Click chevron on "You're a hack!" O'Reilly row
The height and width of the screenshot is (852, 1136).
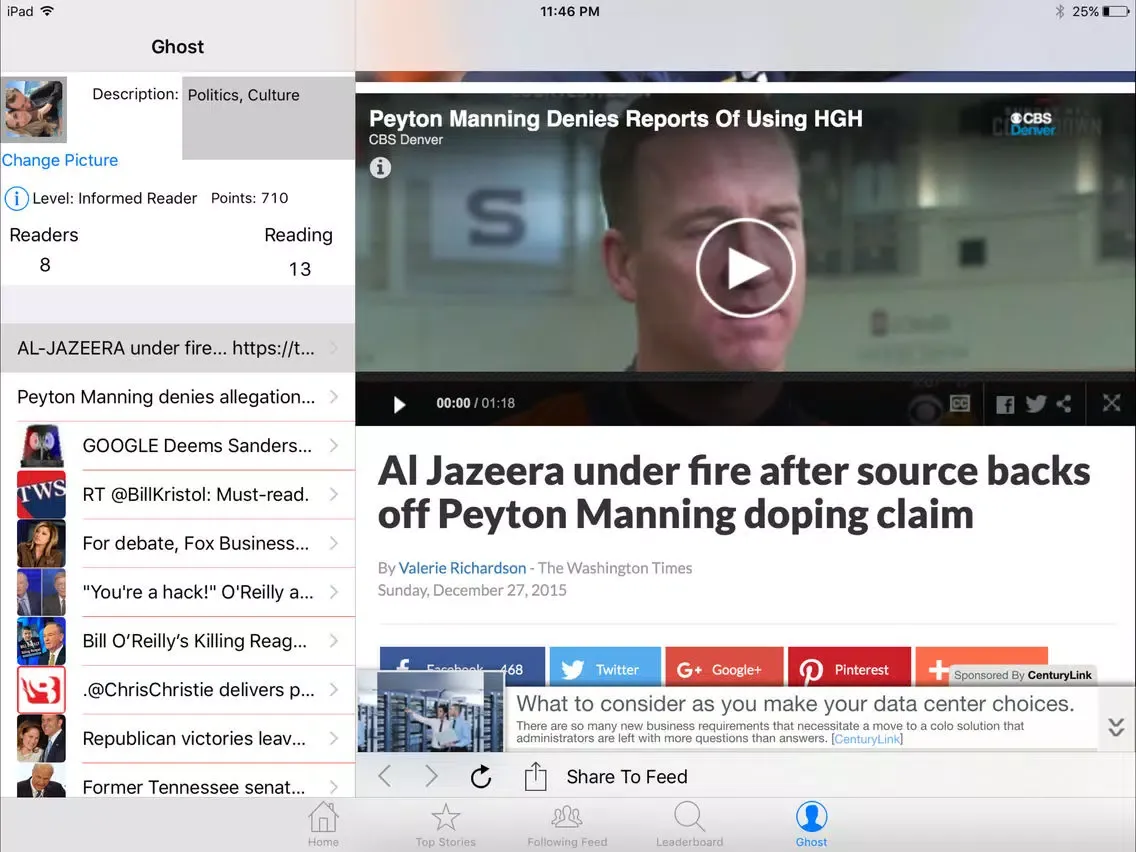click(x=334, y=592)
